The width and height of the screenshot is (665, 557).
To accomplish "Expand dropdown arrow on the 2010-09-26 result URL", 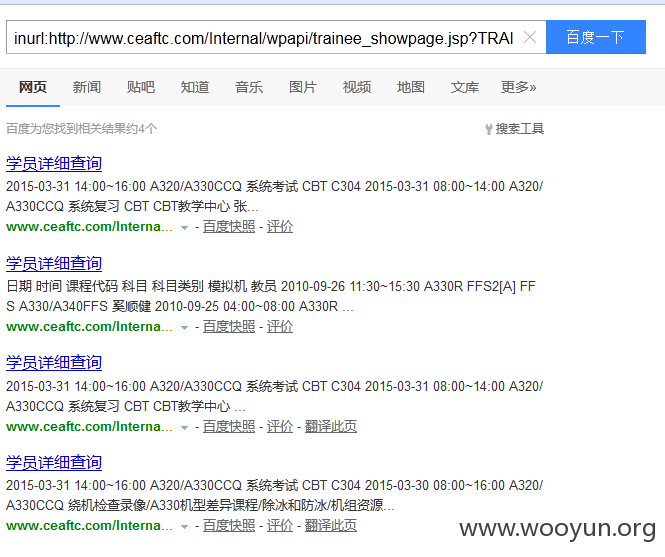I will coord(184,328).
